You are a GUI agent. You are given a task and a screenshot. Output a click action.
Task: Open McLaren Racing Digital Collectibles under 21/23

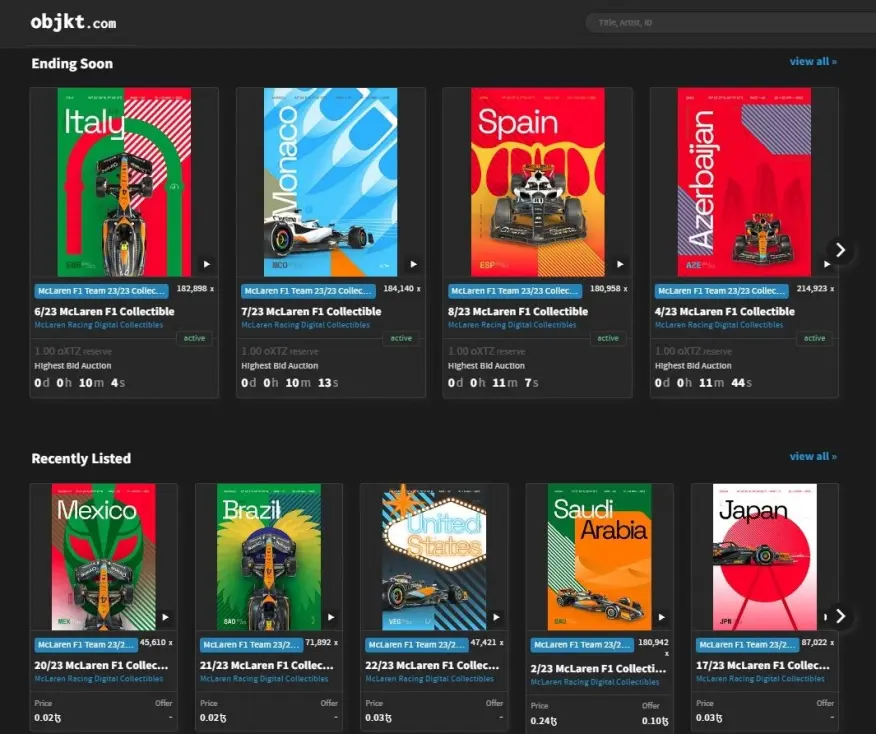tap(264, 679)
